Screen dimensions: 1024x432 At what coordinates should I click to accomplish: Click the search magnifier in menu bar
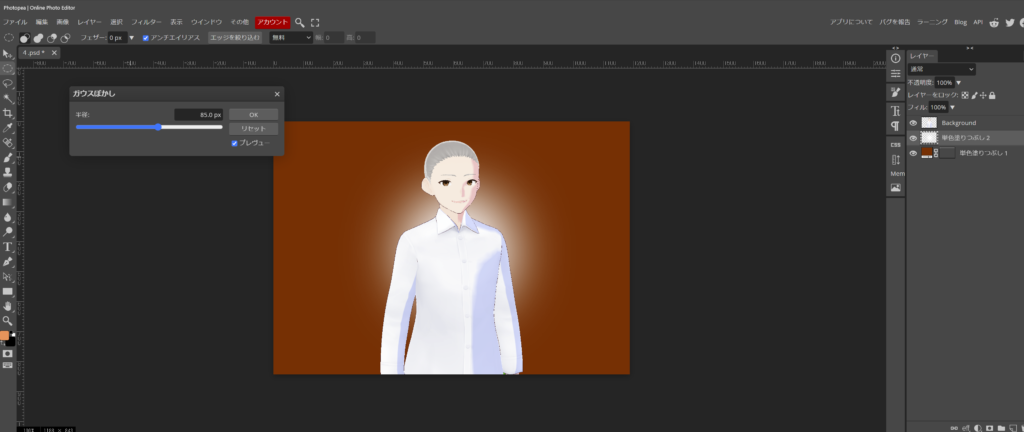299,21
